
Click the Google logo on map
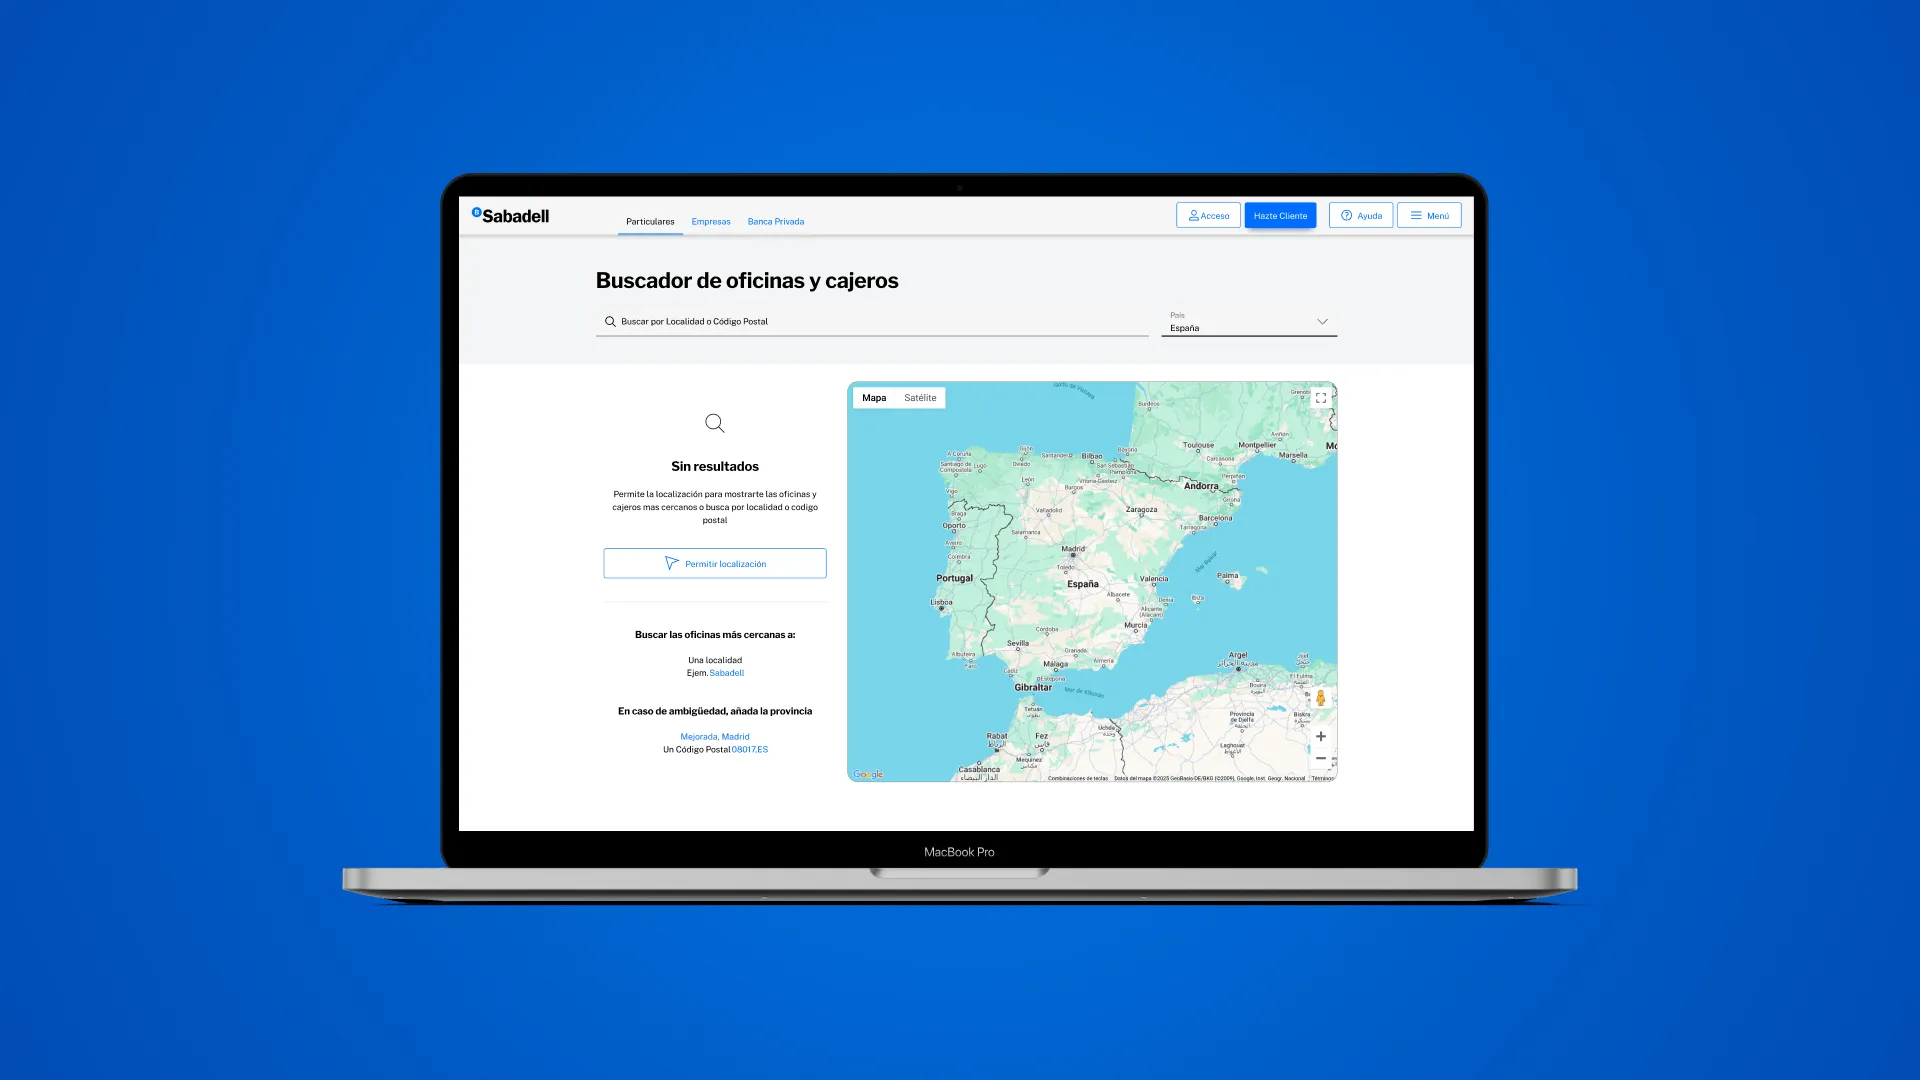pos(868,774)
